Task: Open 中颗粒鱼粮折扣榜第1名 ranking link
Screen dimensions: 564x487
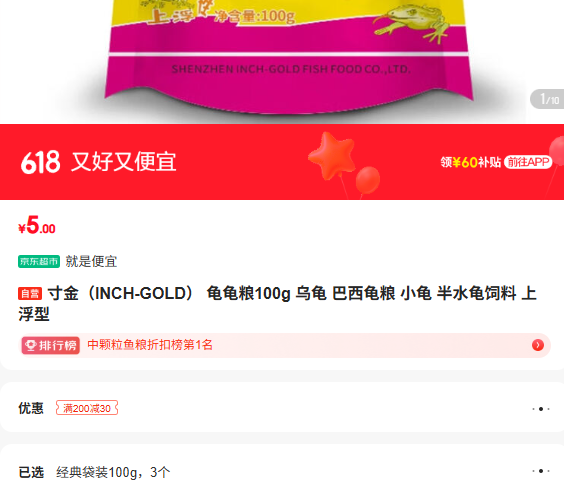Action: (150, 345)
